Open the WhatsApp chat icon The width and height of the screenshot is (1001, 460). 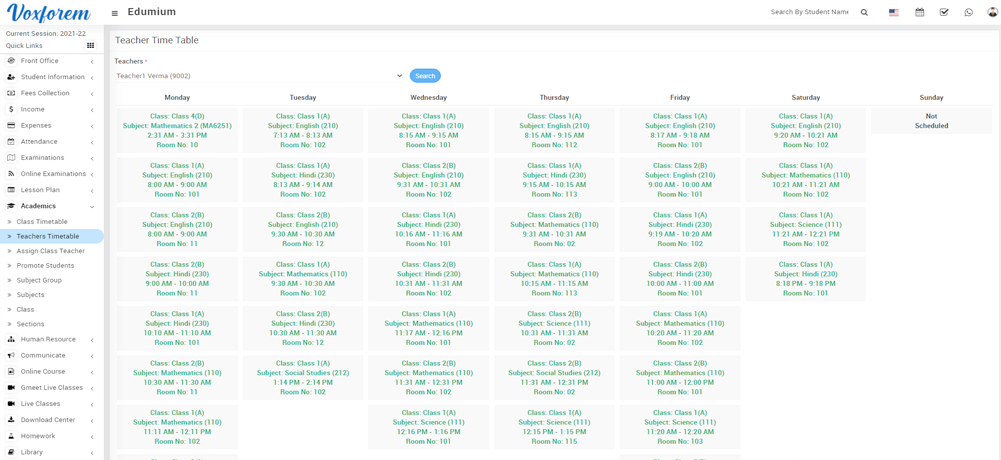pyautogui.click(x=968, y=13)
